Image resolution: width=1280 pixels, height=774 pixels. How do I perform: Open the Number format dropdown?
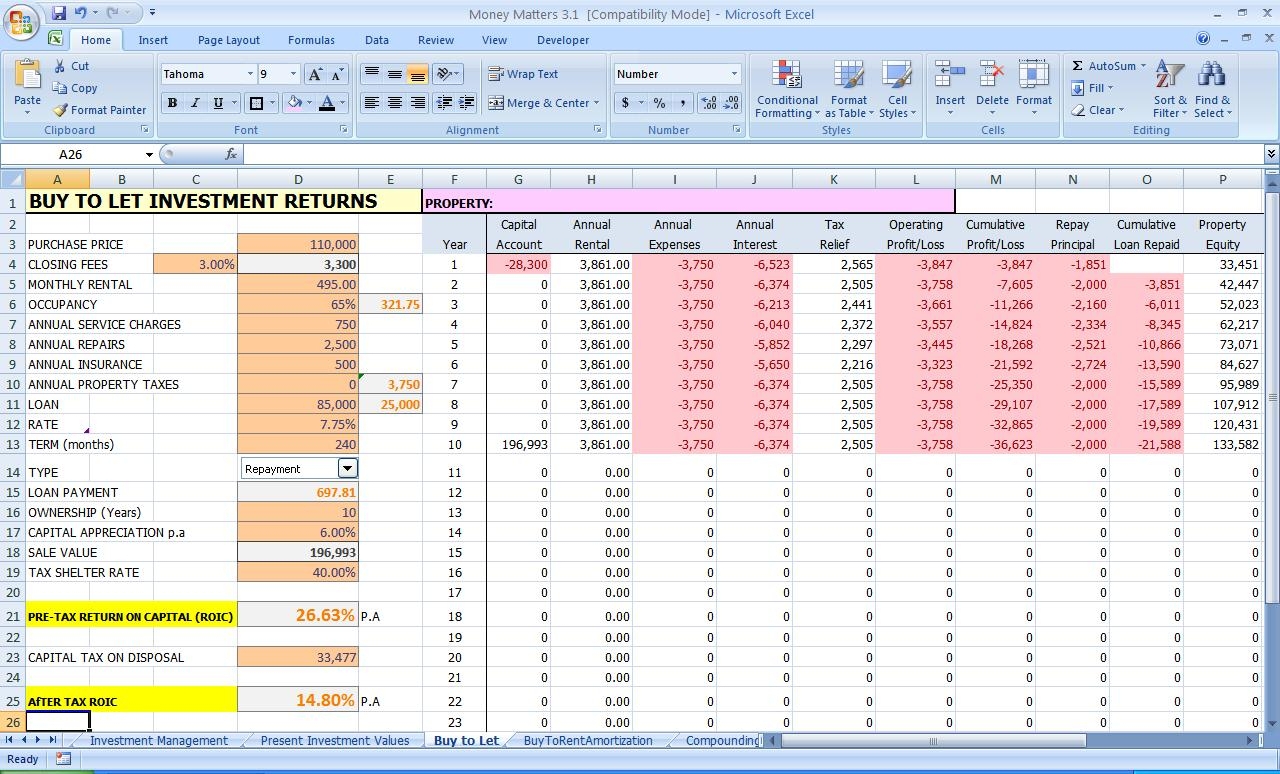point(733,73)
